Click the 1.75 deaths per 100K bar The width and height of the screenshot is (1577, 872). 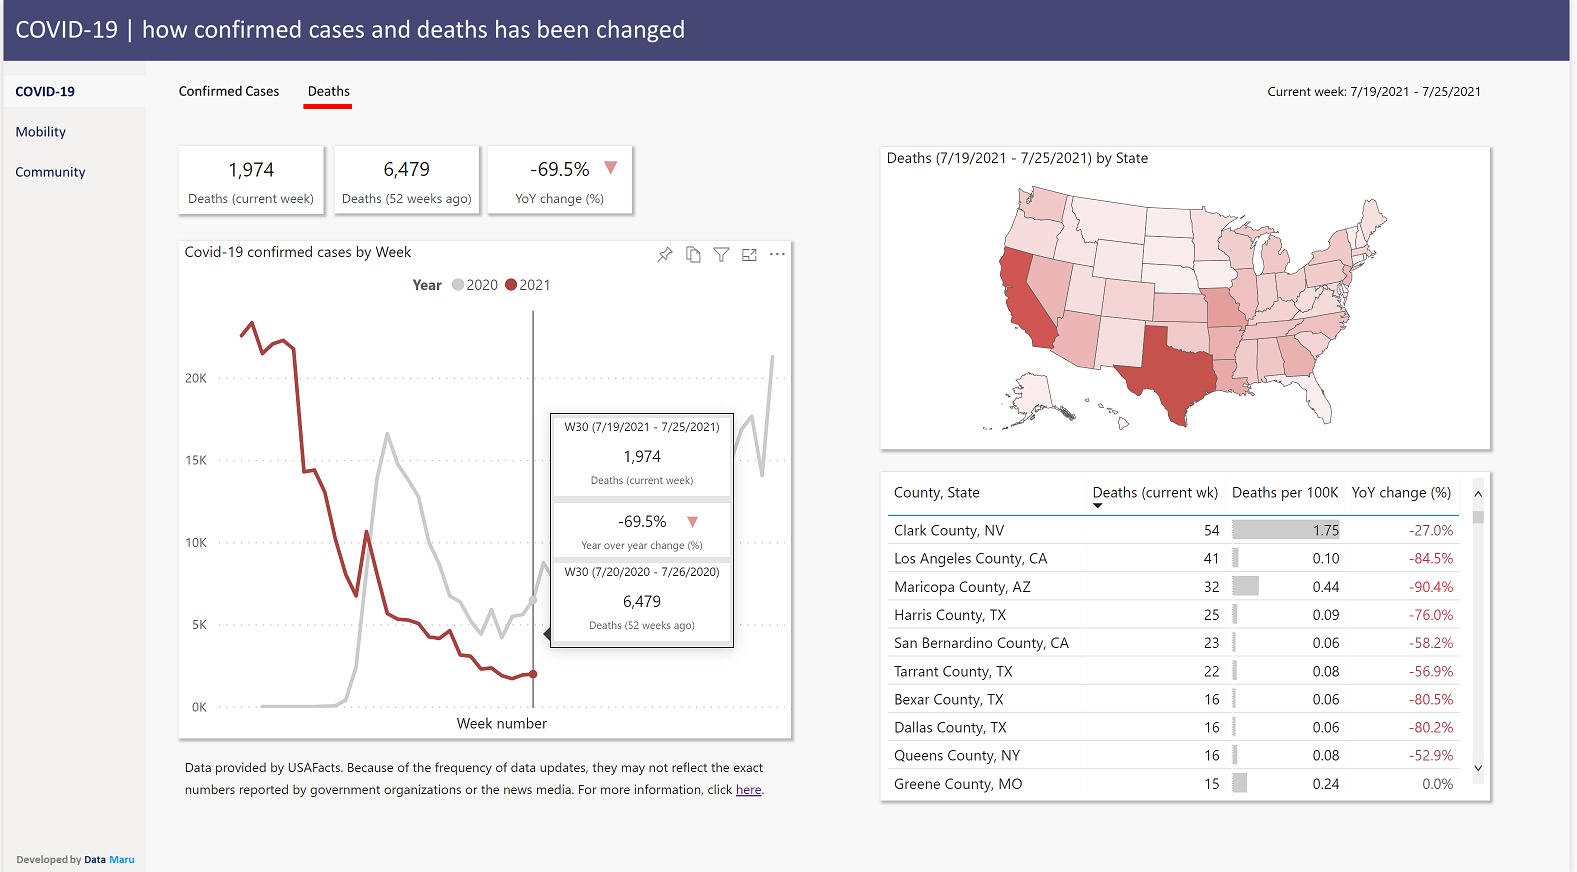[x=1285, y=531]
